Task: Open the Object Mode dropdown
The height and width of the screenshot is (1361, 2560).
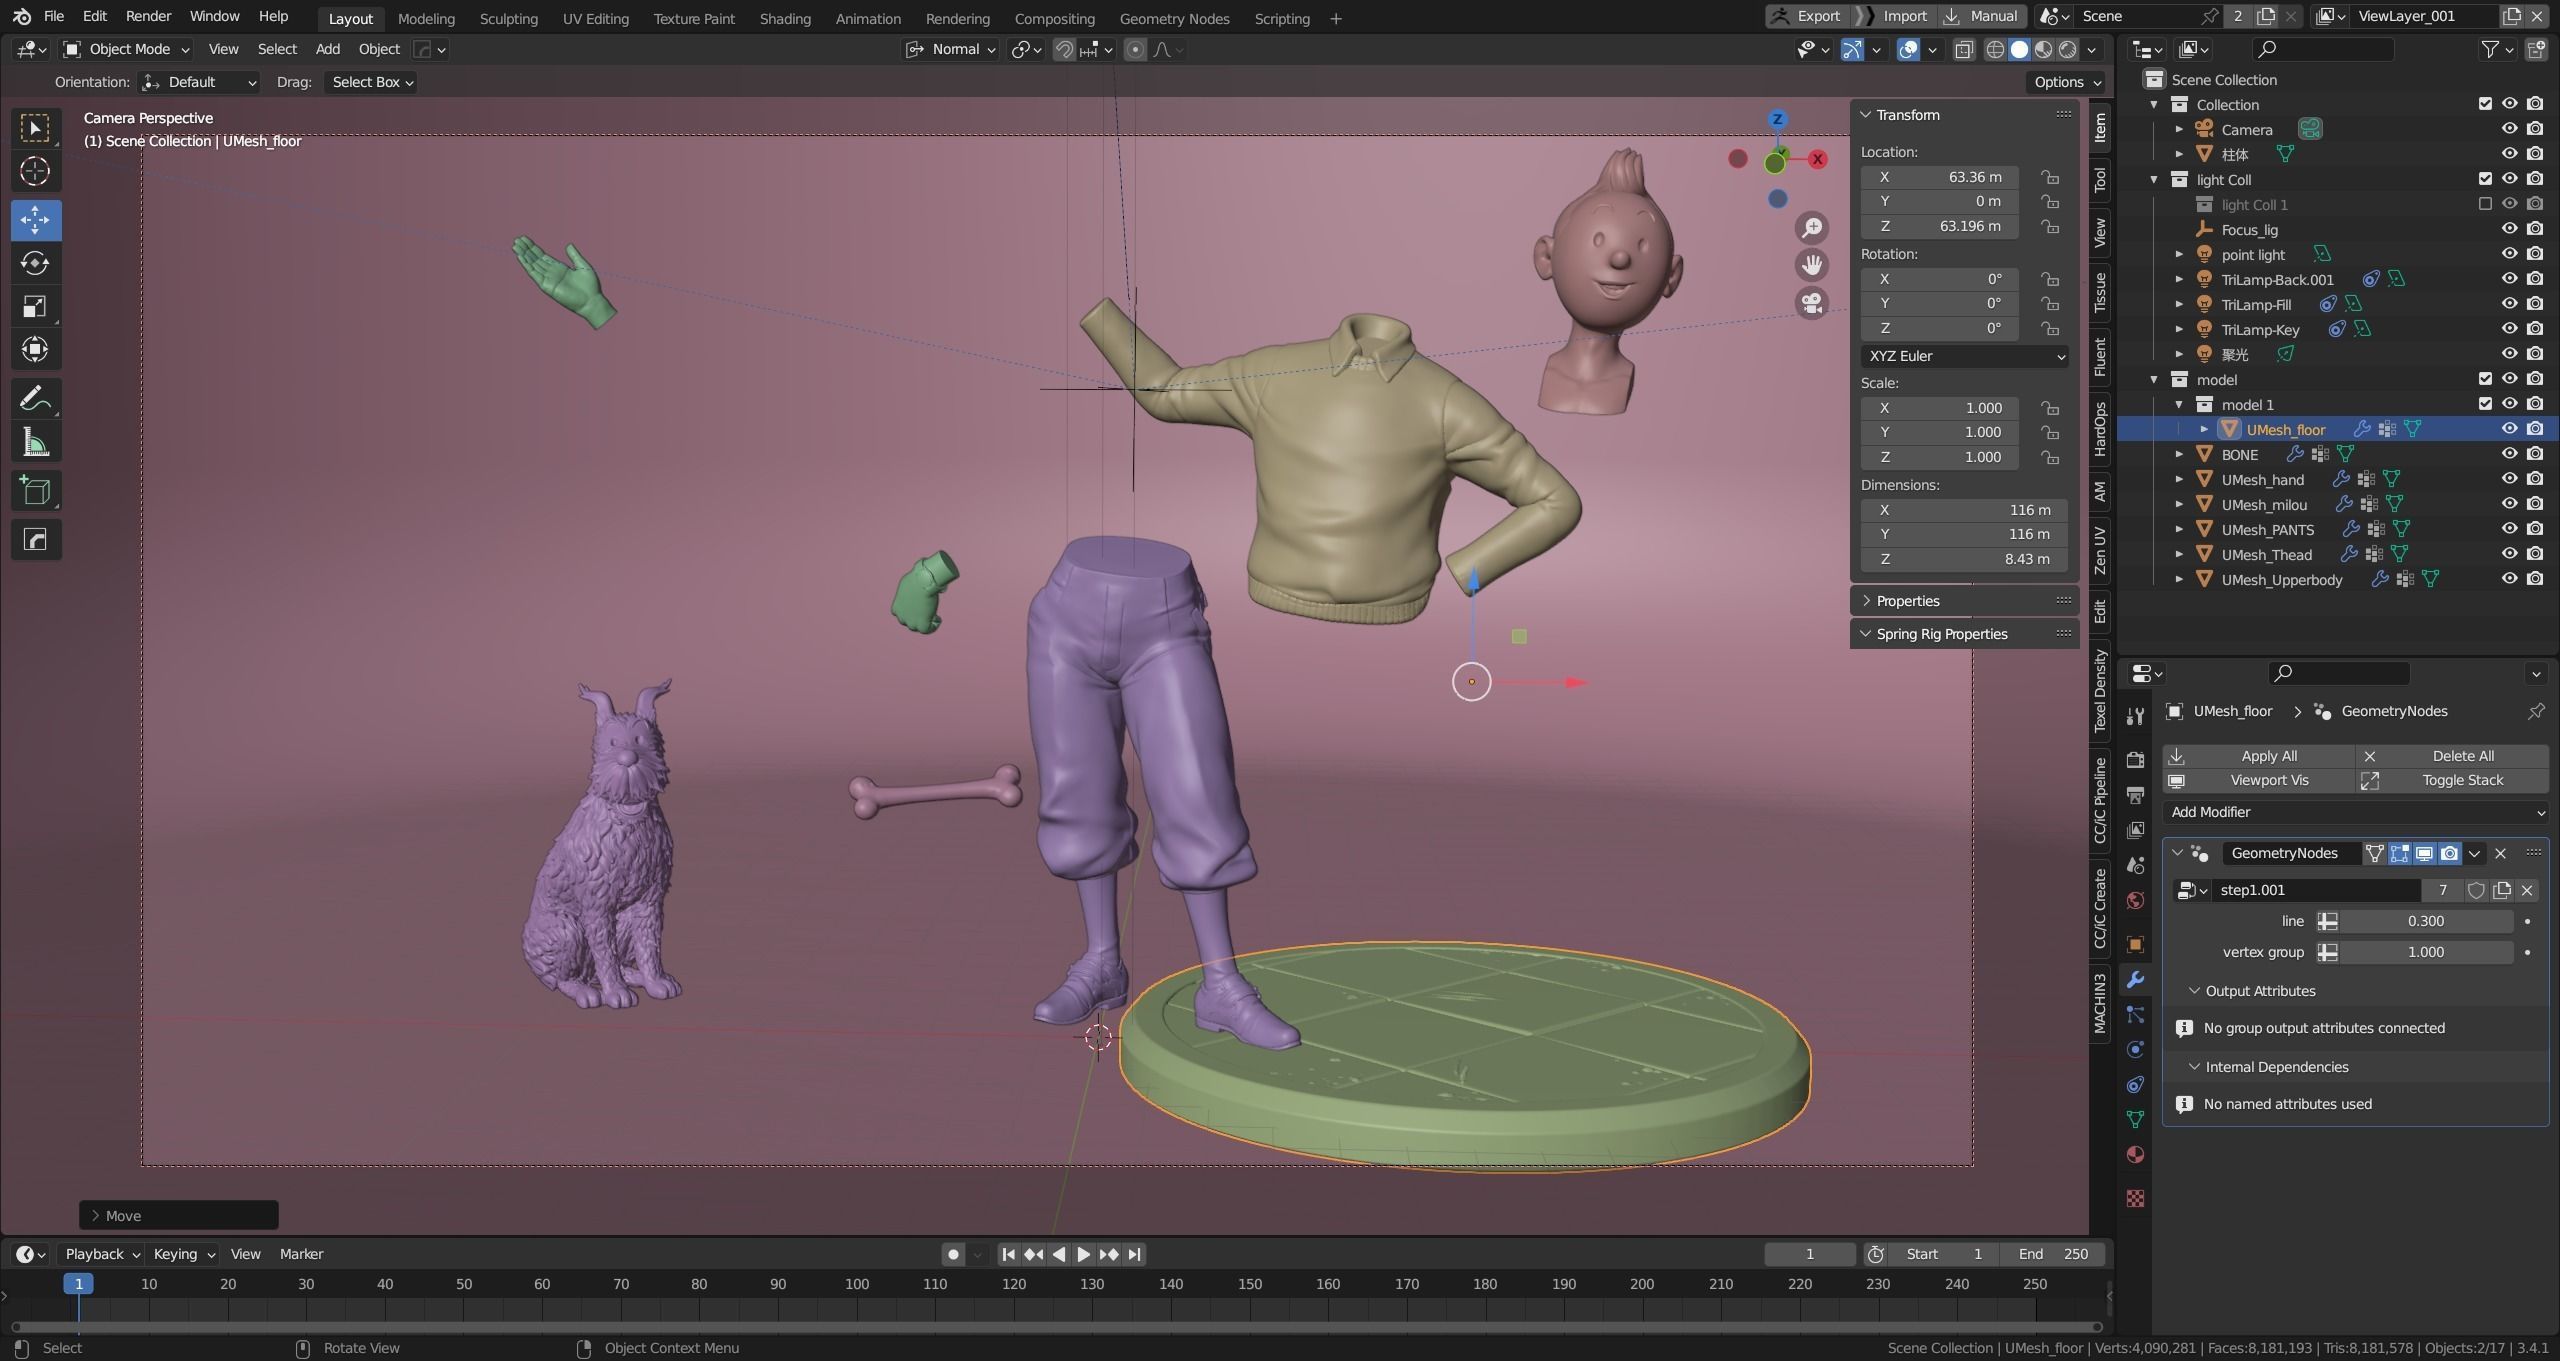Action: 126,49
